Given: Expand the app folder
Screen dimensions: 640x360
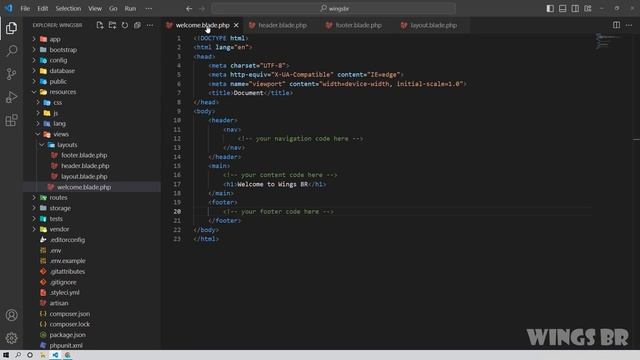Looking at the screenshot, I should [55, 39].
